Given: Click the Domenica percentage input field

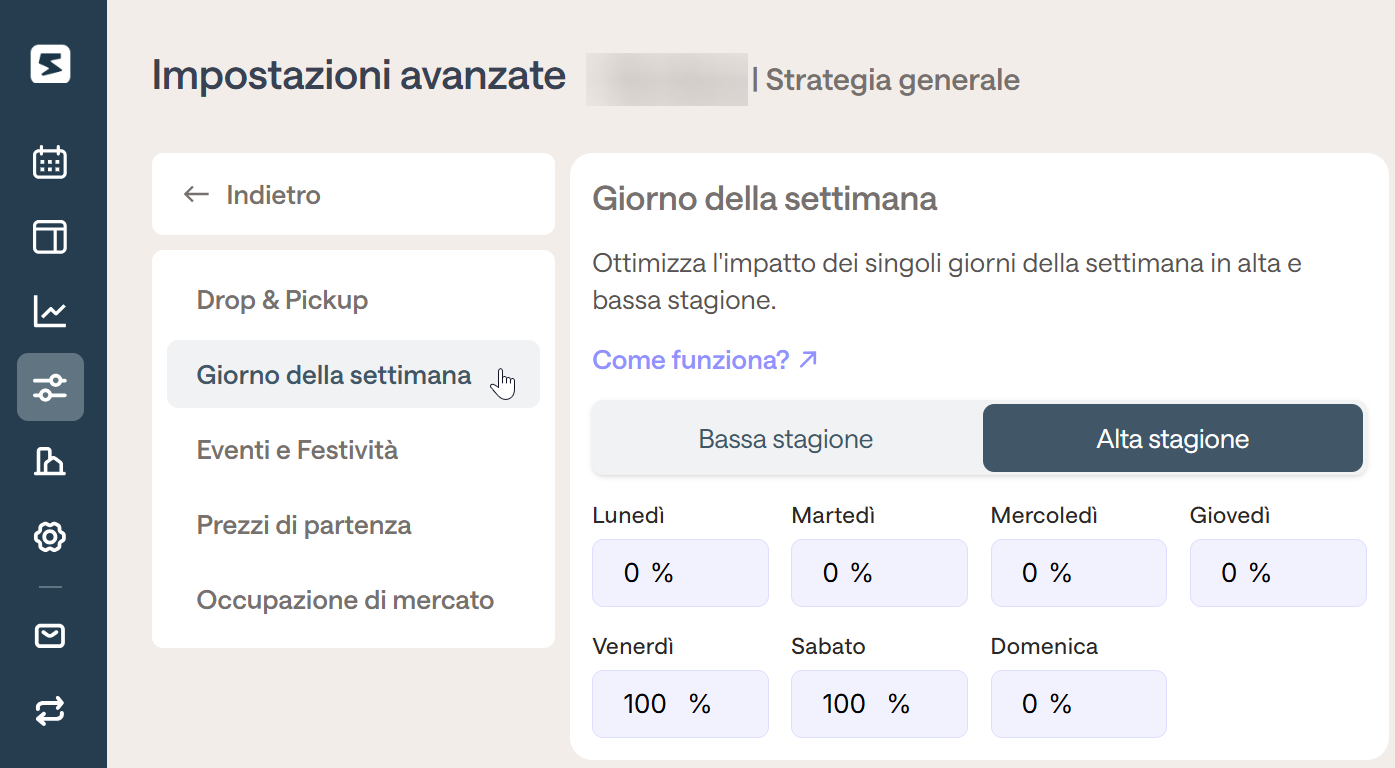Looking at the screenshot, I should pyautogui.click(x=1079, y=704).
